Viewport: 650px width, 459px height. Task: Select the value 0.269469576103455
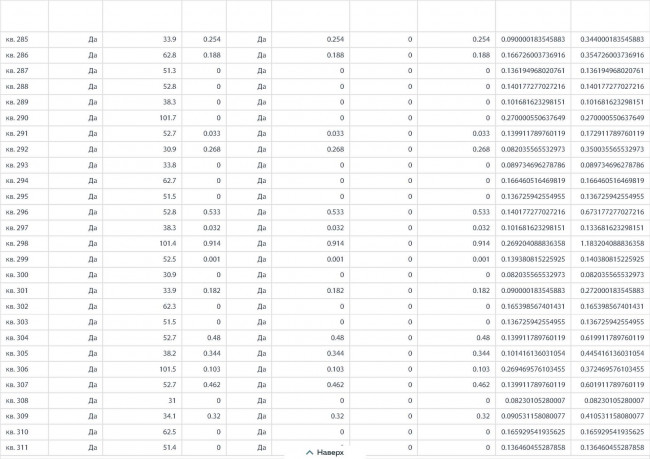533,369
